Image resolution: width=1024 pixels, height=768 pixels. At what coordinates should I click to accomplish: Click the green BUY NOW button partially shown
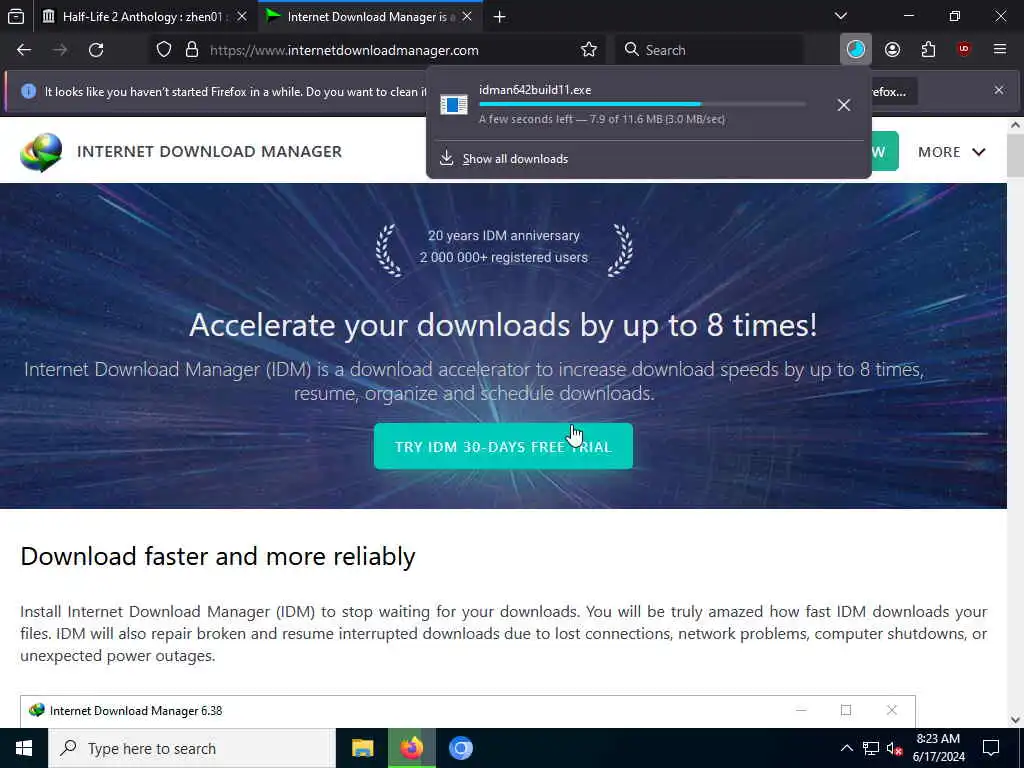click(x=885, y=152)
